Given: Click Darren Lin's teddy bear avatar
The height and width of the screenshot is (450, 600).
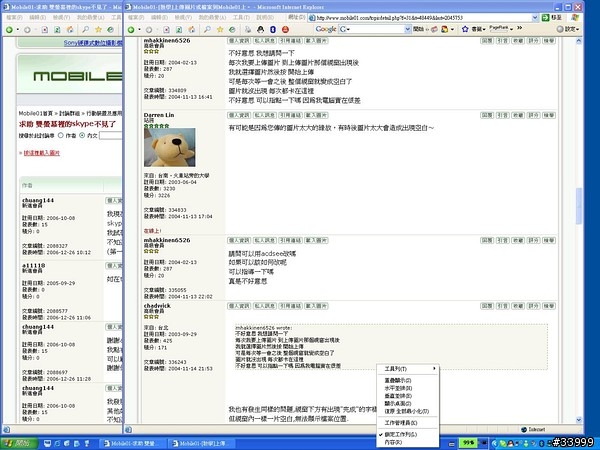Looking at the screenshot, I should click(x=170, y=147).
